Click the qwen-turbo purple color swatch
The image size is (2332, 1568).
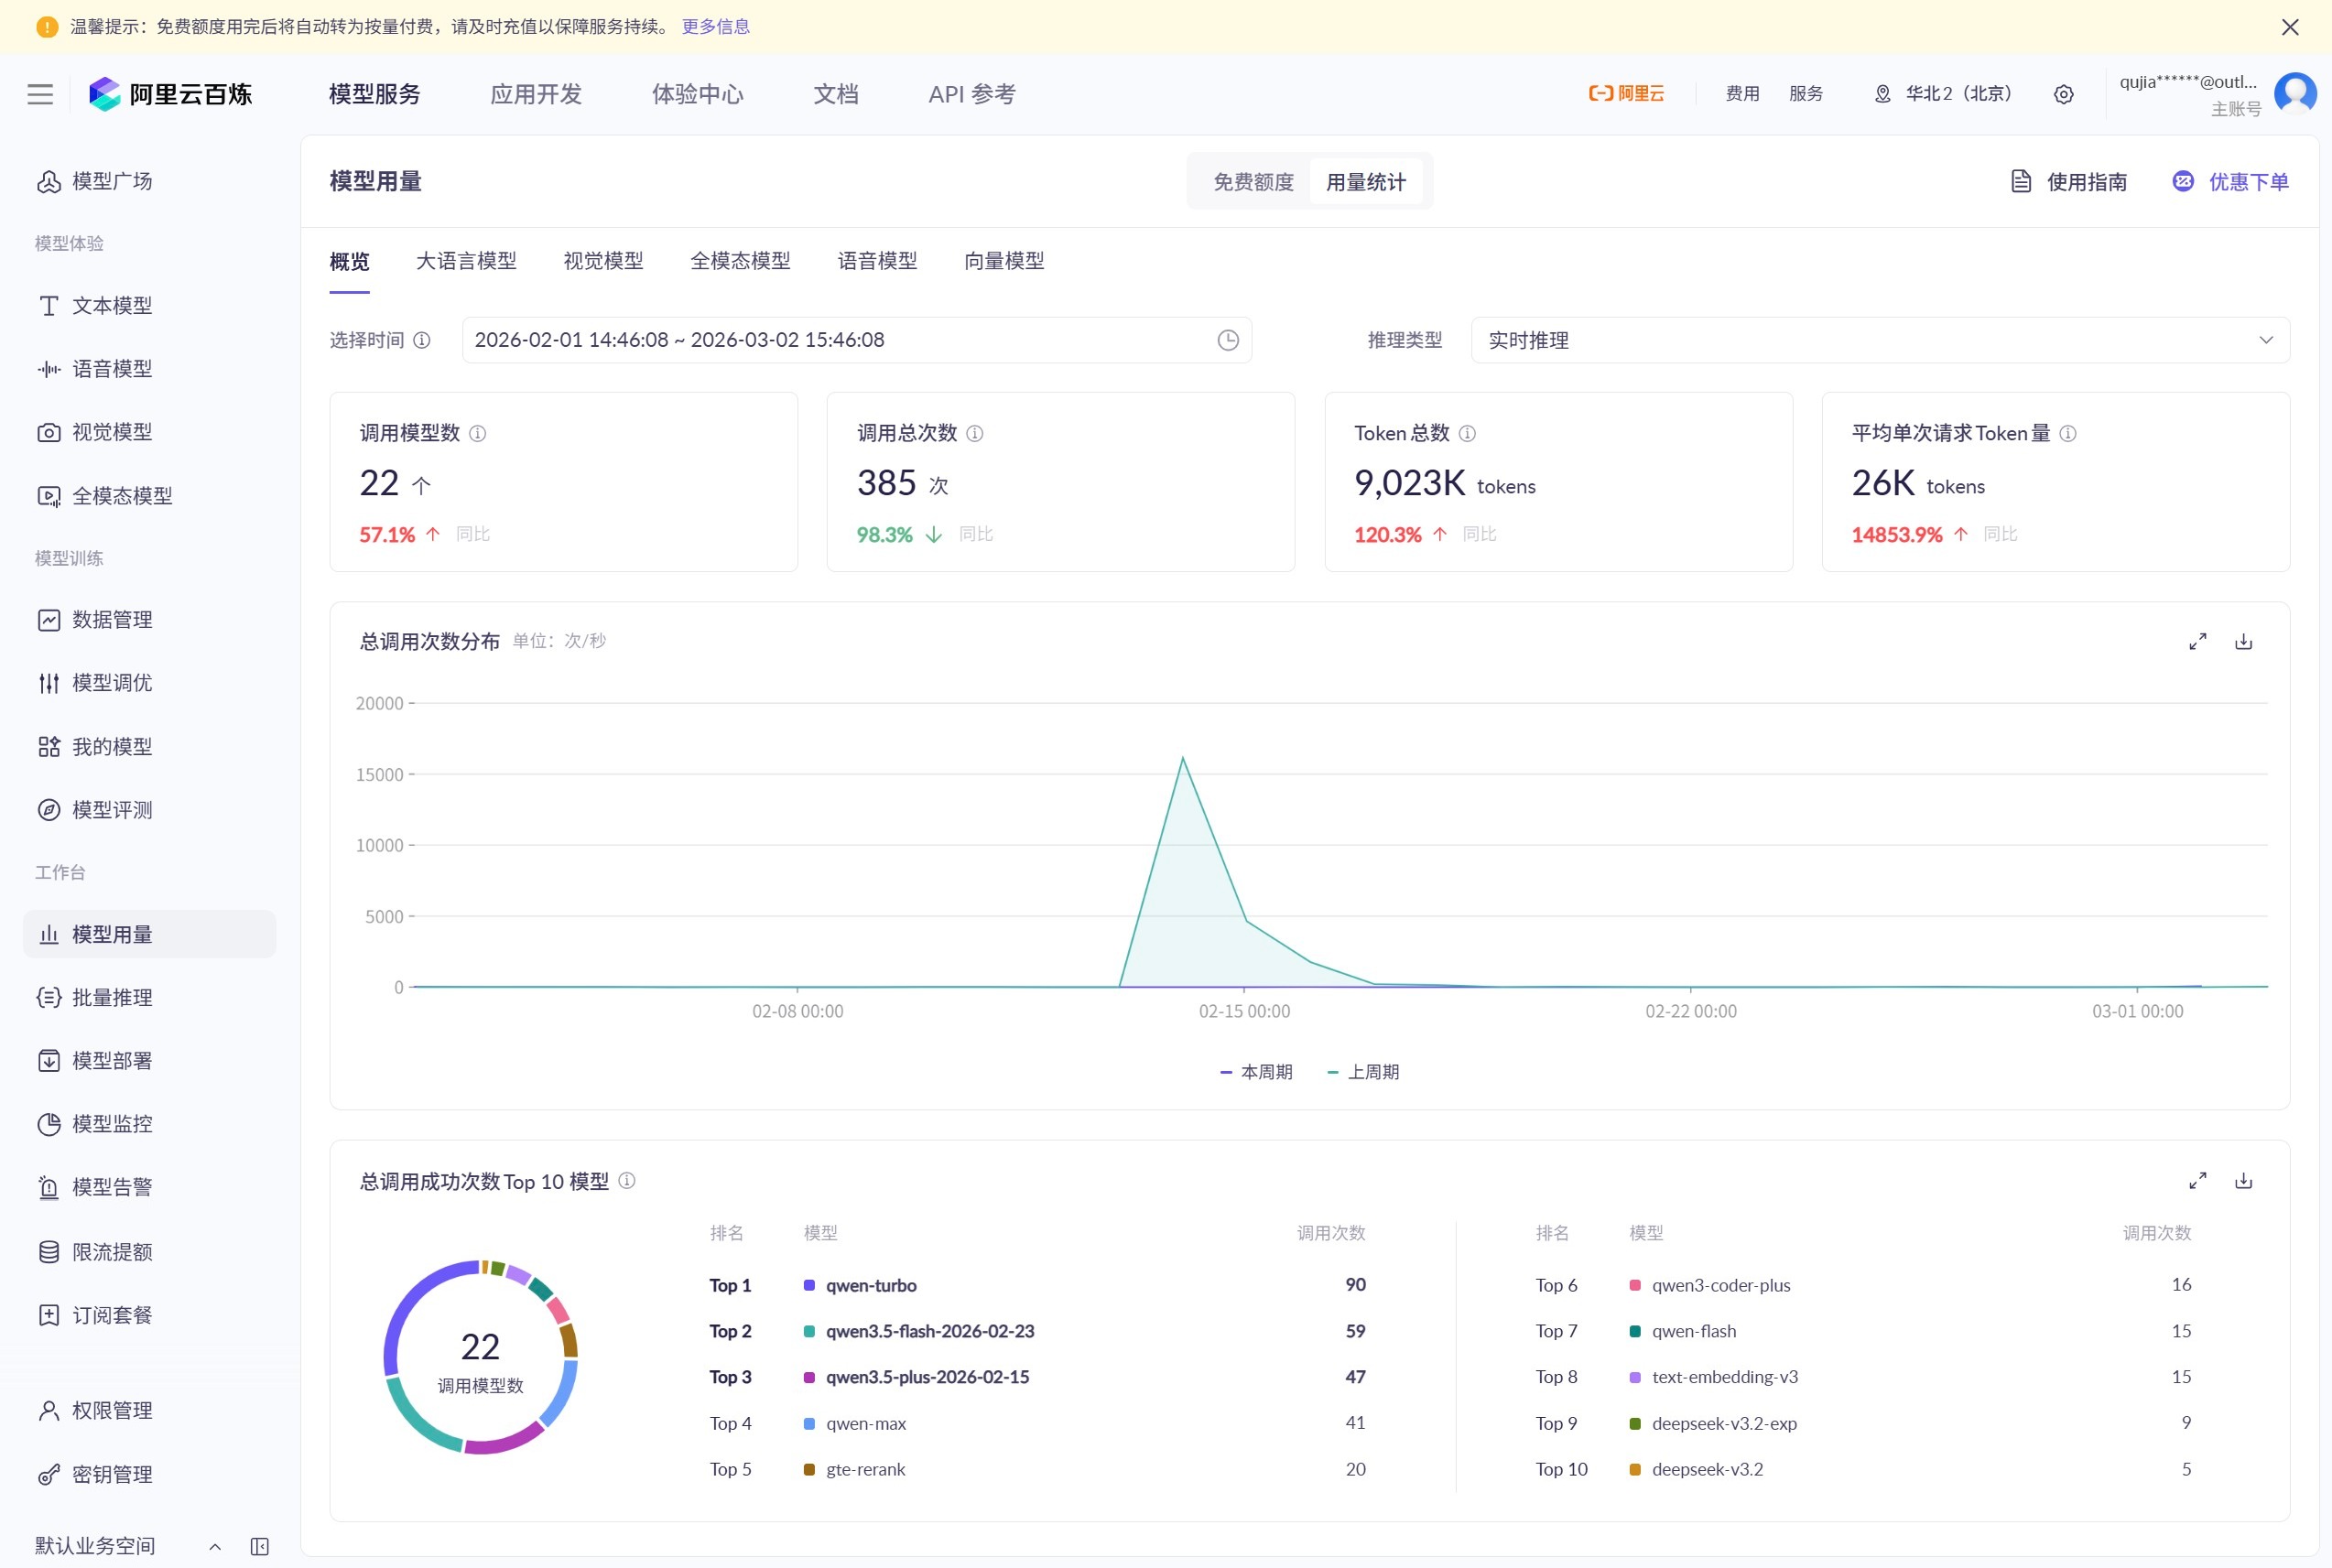809,1285
